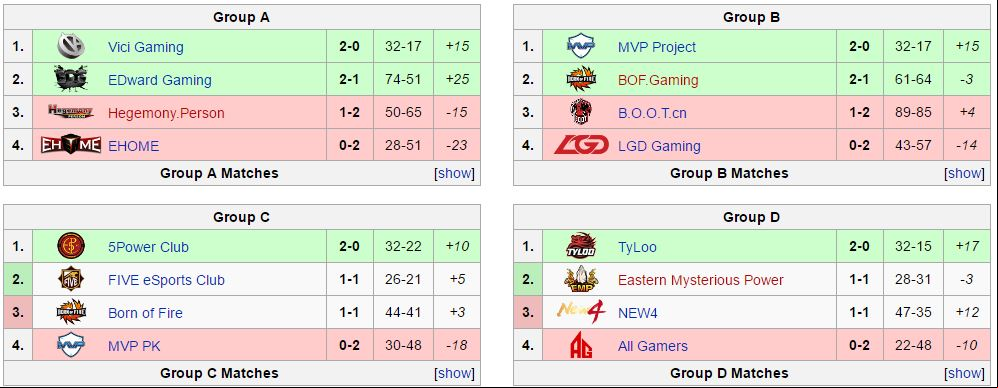Click the EDward Gaming logo icon
The image size is (998, 388).
tap(71, 80)
